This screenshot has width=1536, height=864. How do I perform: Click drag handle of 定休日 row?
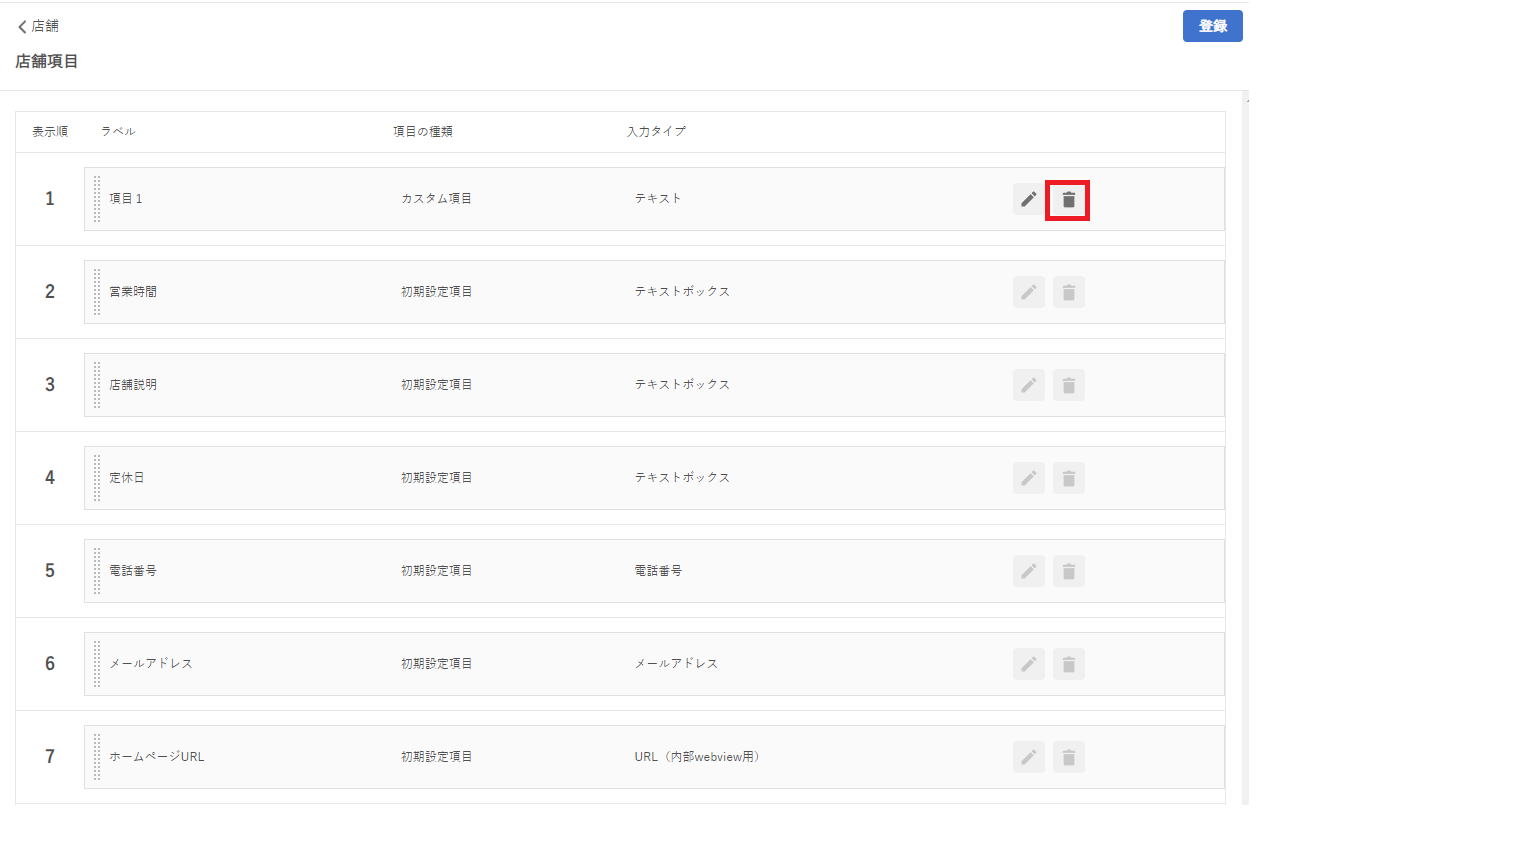pos(97,478)
